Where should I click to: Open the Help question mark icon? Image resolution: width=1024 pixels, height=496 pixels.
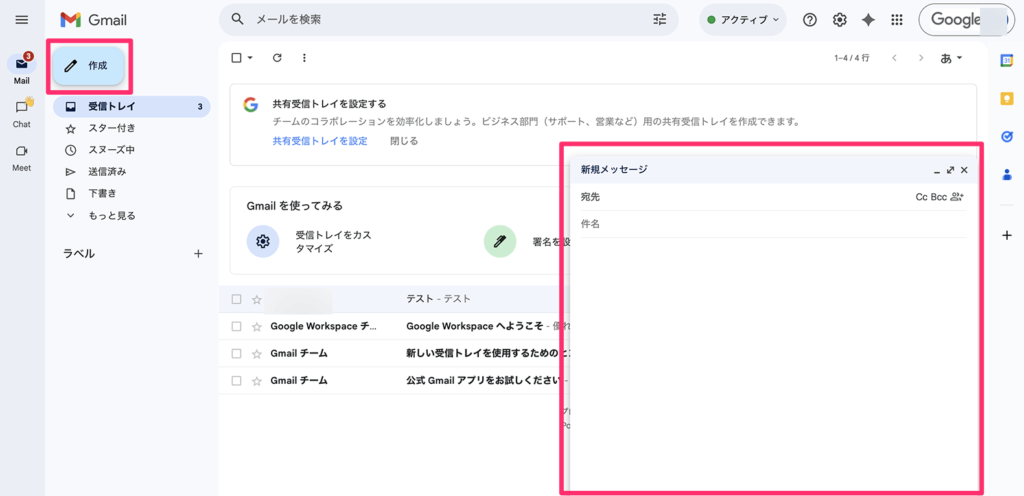pos(810,20)
